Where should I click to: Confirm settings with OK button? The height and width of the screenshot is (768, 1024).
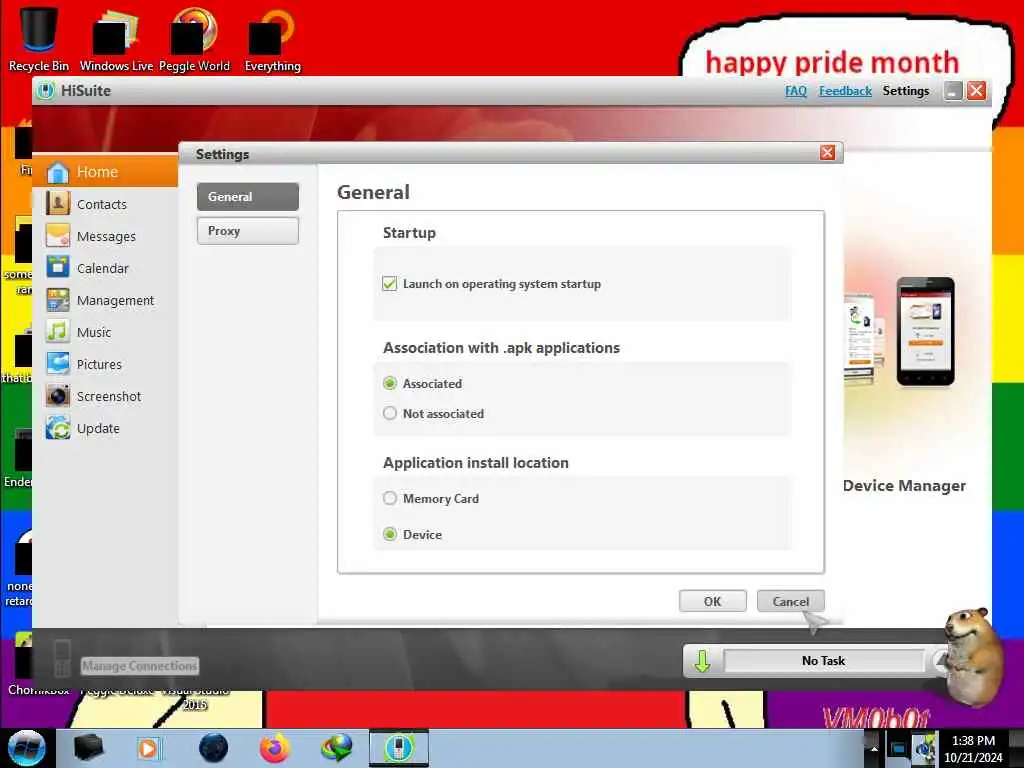(x=712, y=601)
